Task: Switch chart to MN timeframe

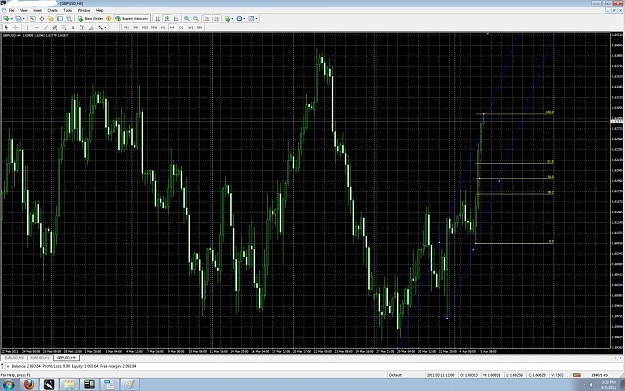Action: click(x=199, y=28)
